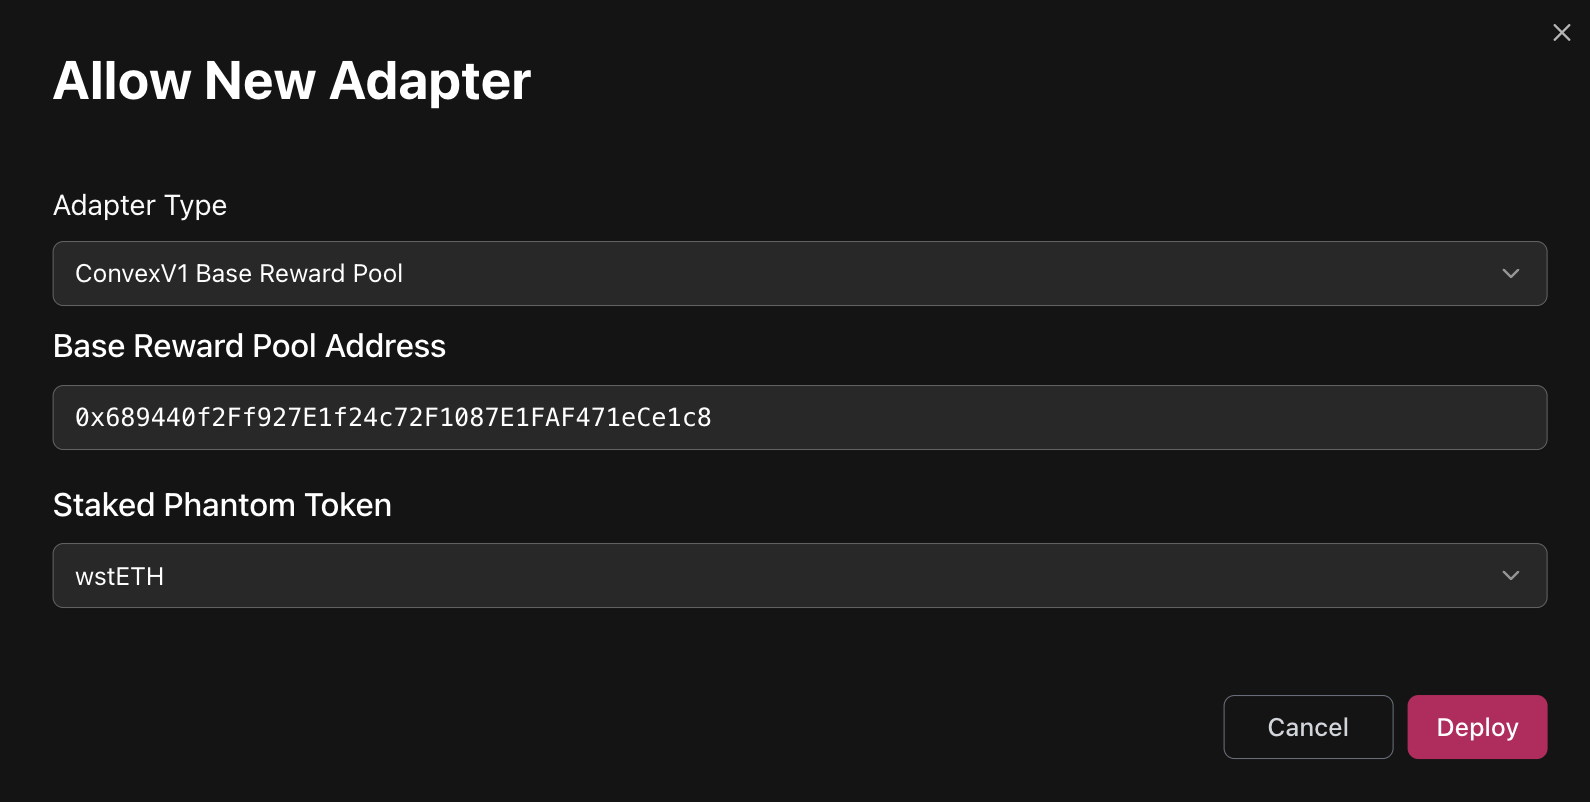Viewport: 1590px width, 802px height.
Task: Open the Adapter Type dropdown
Action: point(799,273)
